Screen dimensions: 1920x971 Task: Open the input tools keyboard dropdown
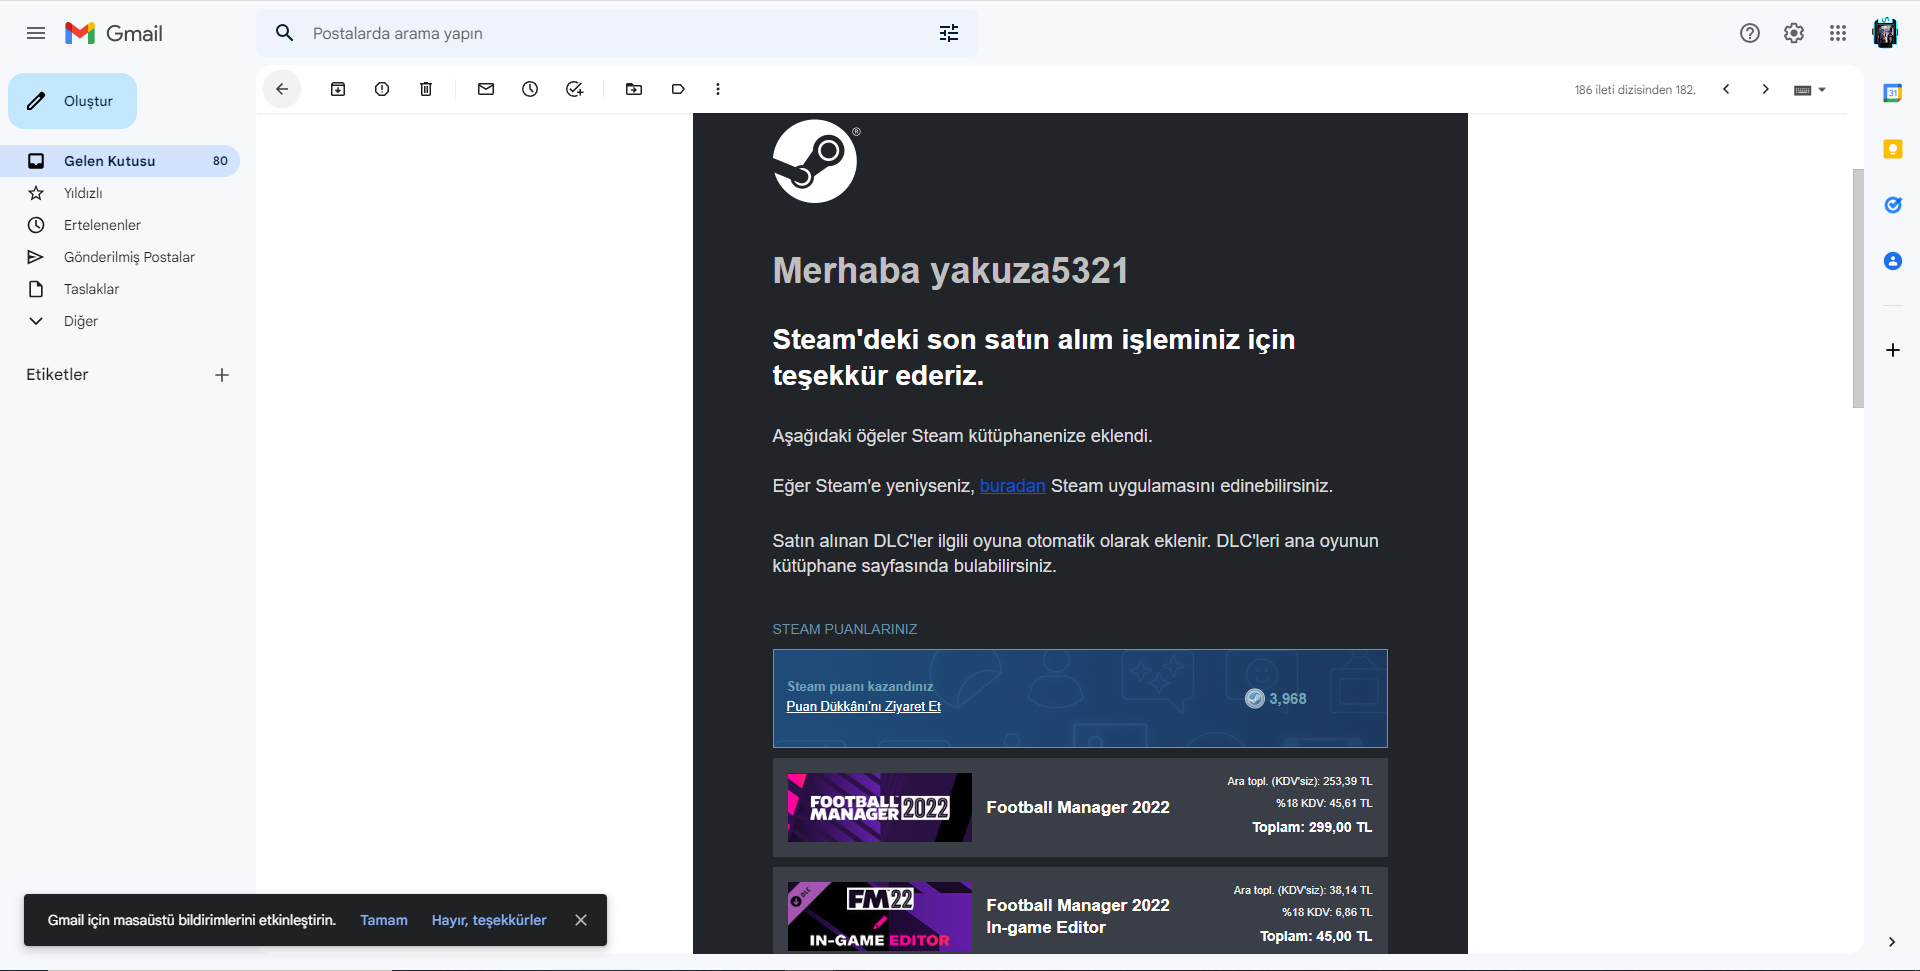coord(1810,90)
